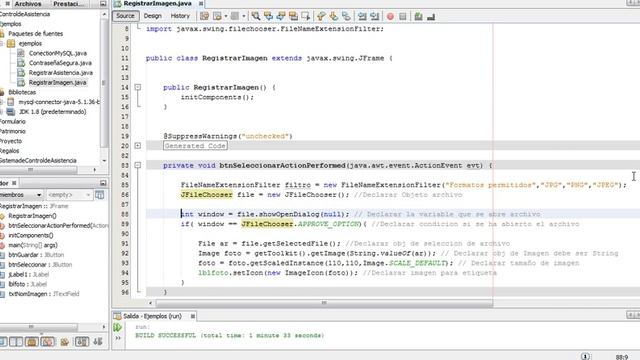The height and width of the screenshot is (360, 640).
Task: Select Bibliotecas node in project tree
Action: [x=22, y=92]
